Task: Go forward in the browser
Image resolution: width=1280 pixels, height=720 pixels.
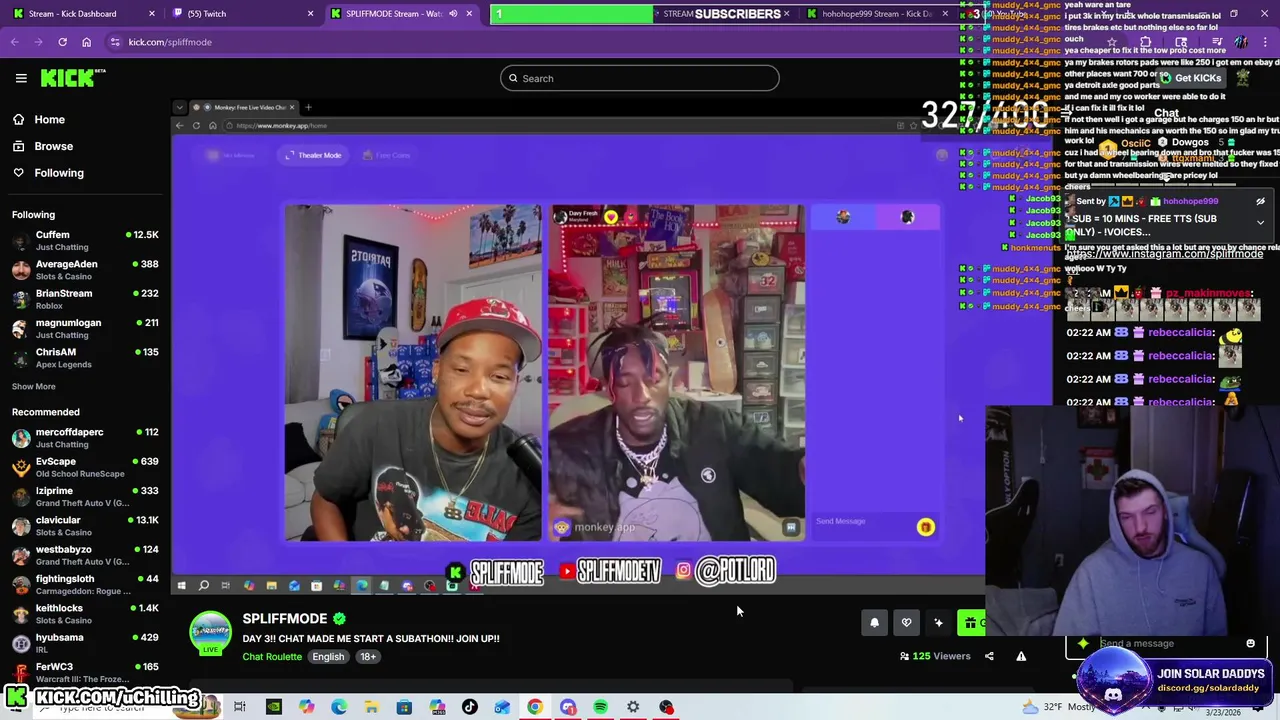Action: click(x=38, y=42)
